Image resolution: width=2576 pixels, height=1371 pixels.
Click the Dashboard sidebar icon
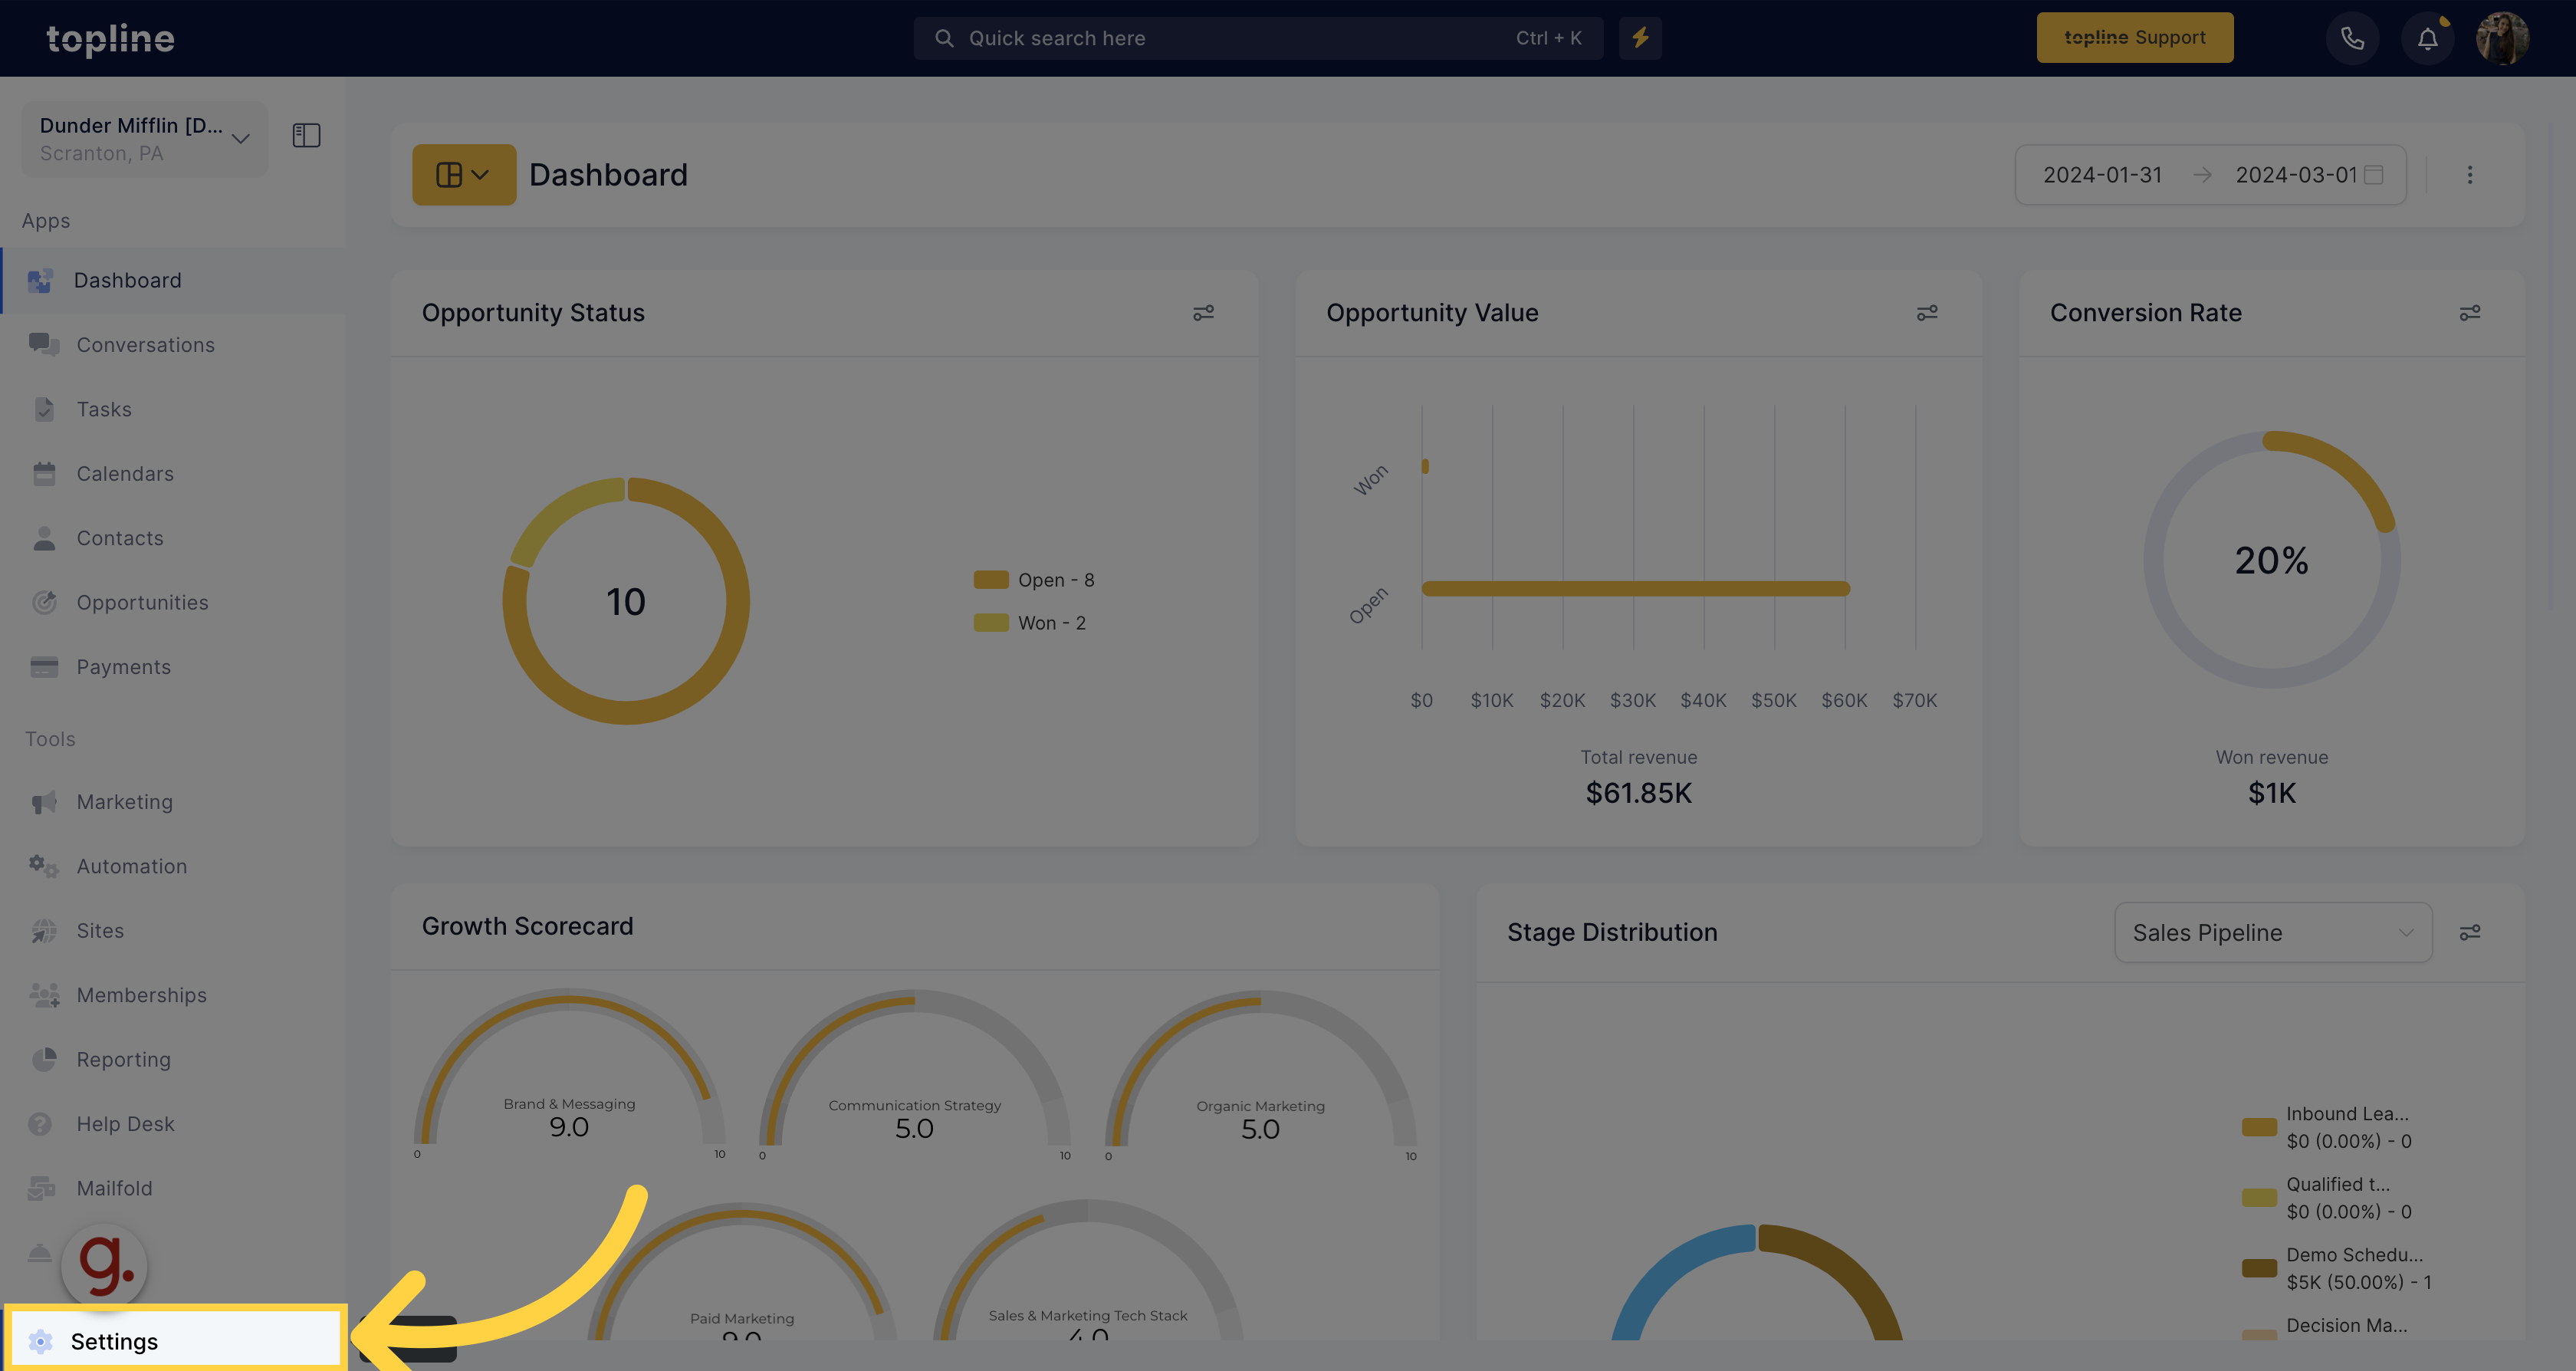40,281
